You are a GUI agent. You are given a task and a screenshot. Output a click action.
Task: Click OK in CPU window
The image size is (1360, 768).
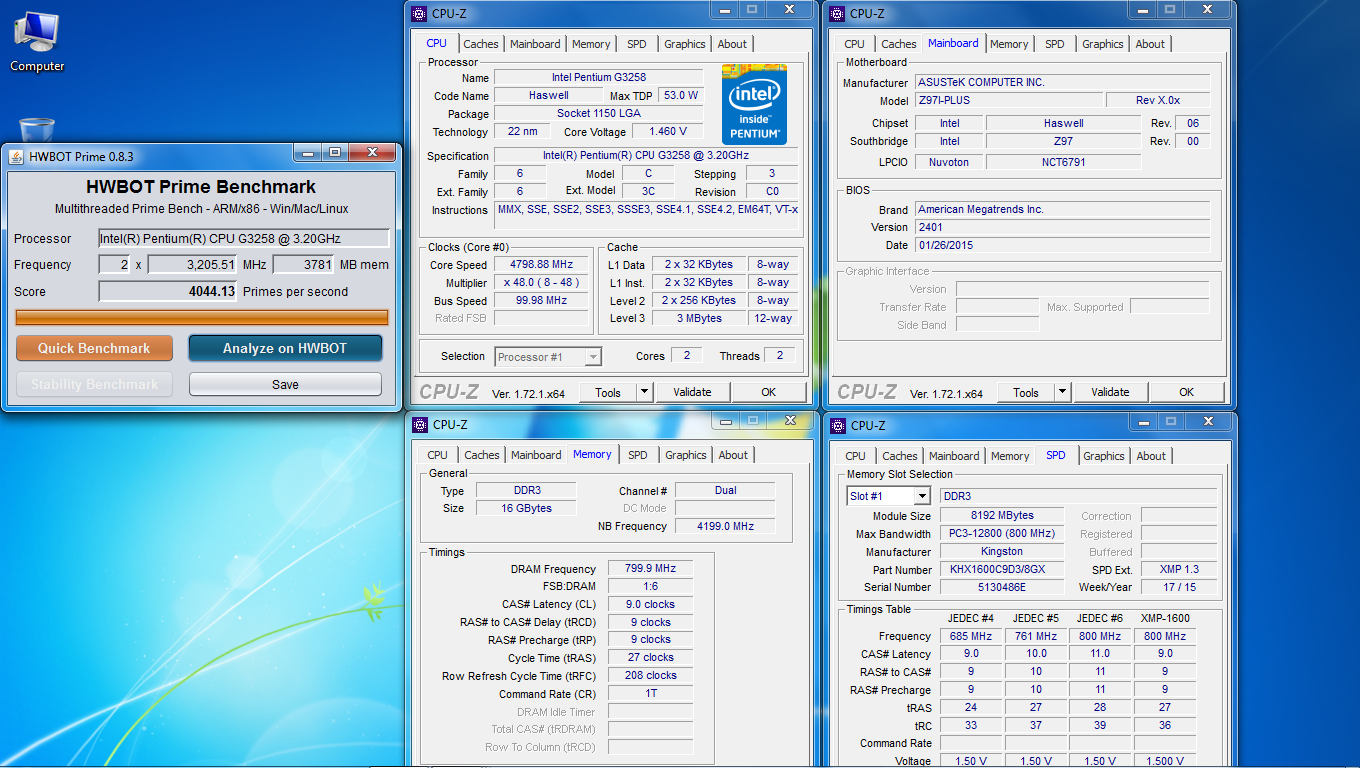[769, 392]
